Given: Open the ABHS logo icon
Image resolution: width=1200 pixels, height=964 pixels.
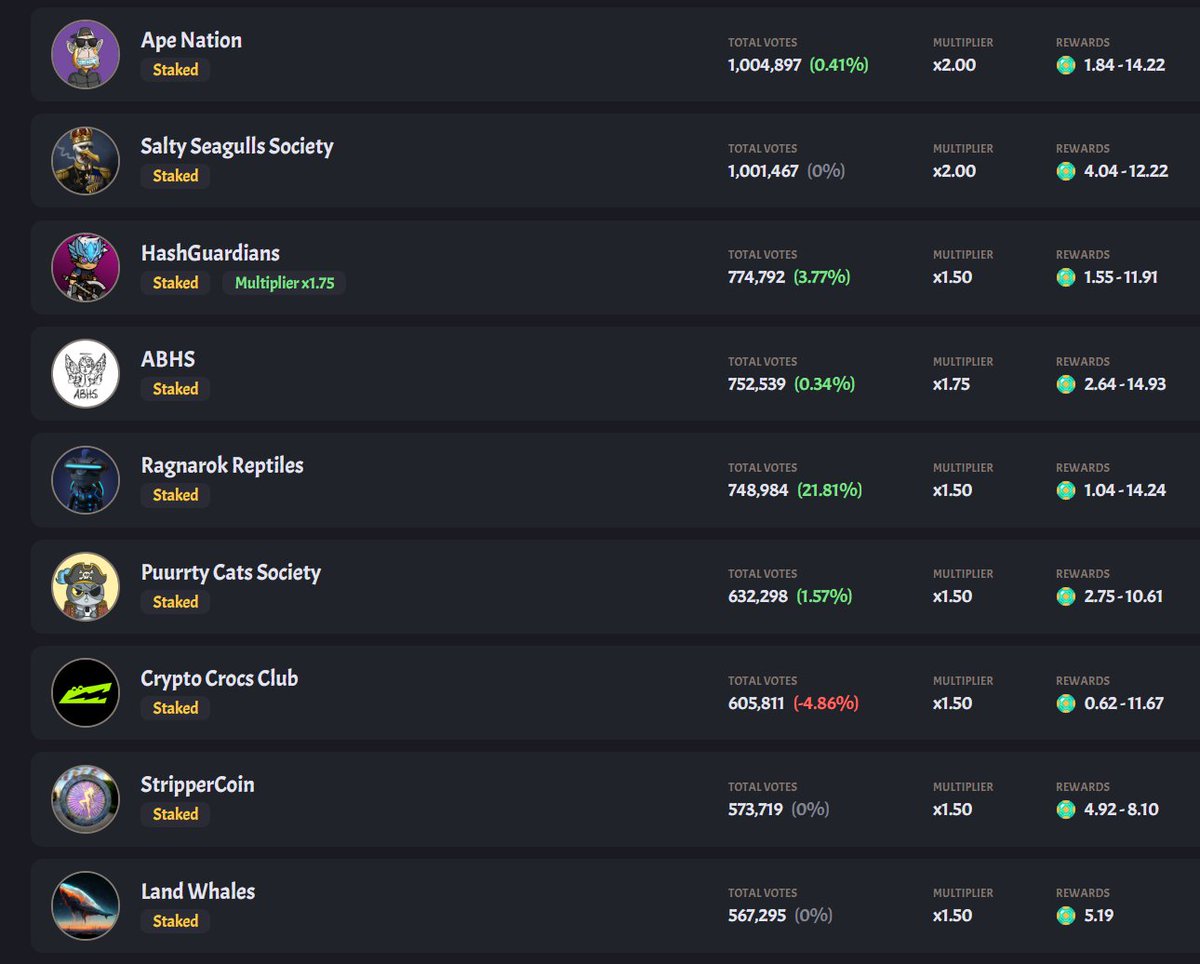Looking at the screenshot, I should 85,373.
